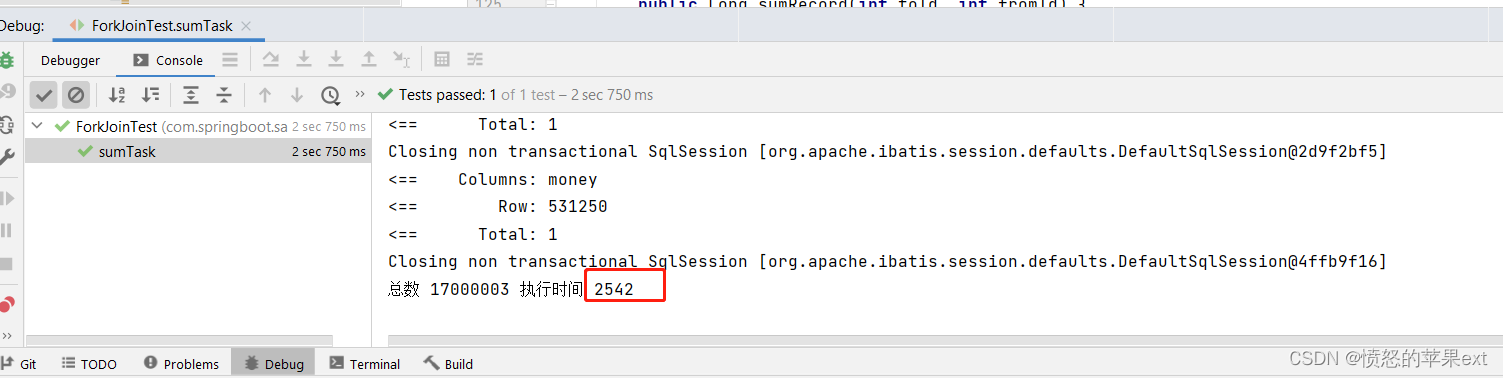Open test history clock dropdown
The image size is (1503, 378).
click(x=331, y=95)
